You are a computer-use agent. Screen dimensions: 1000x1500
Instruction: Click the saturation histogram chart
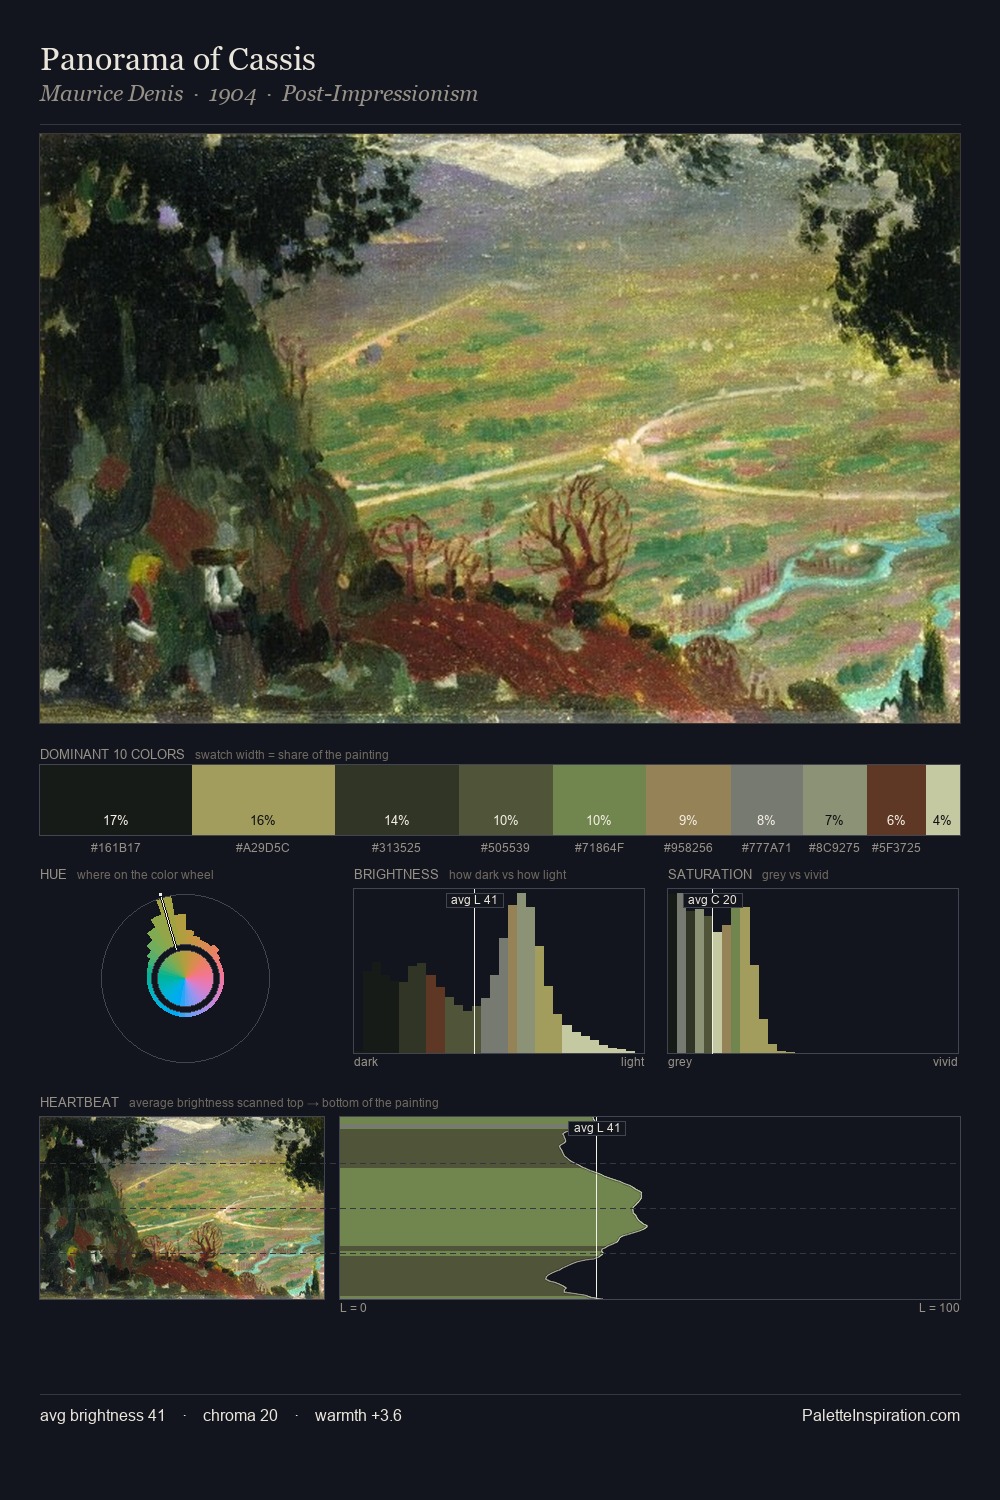[813, 971]
